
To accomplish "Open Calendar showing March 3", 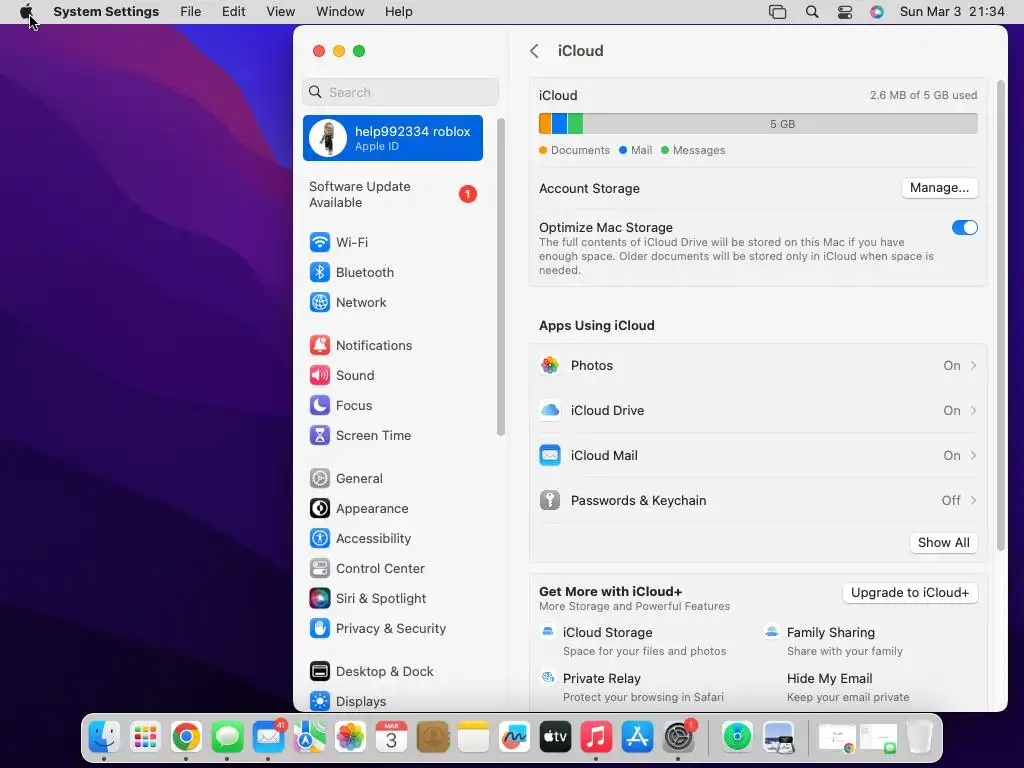I will [391, 737].
